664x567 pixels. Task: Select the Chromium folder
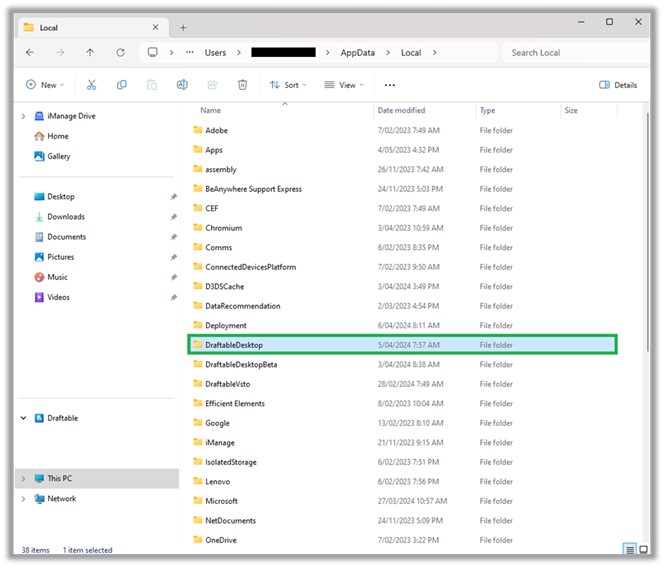(x=402, y=228)
